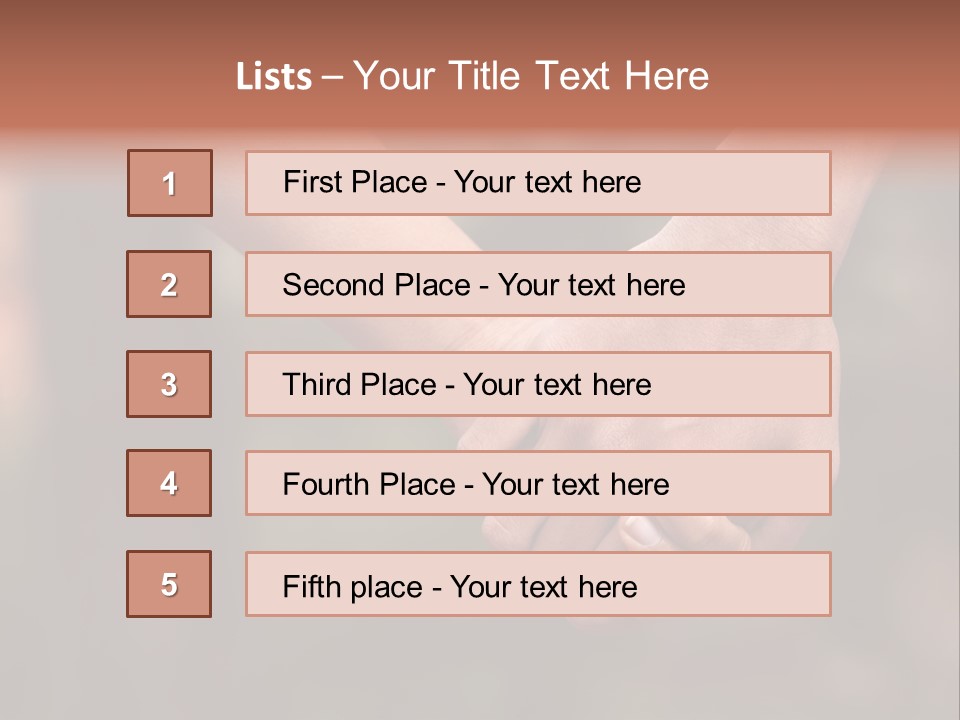Image resolution: width=960 pixels, height=720 pixels.
Task: Select the Second Place text box
Action: coord(538,284)
